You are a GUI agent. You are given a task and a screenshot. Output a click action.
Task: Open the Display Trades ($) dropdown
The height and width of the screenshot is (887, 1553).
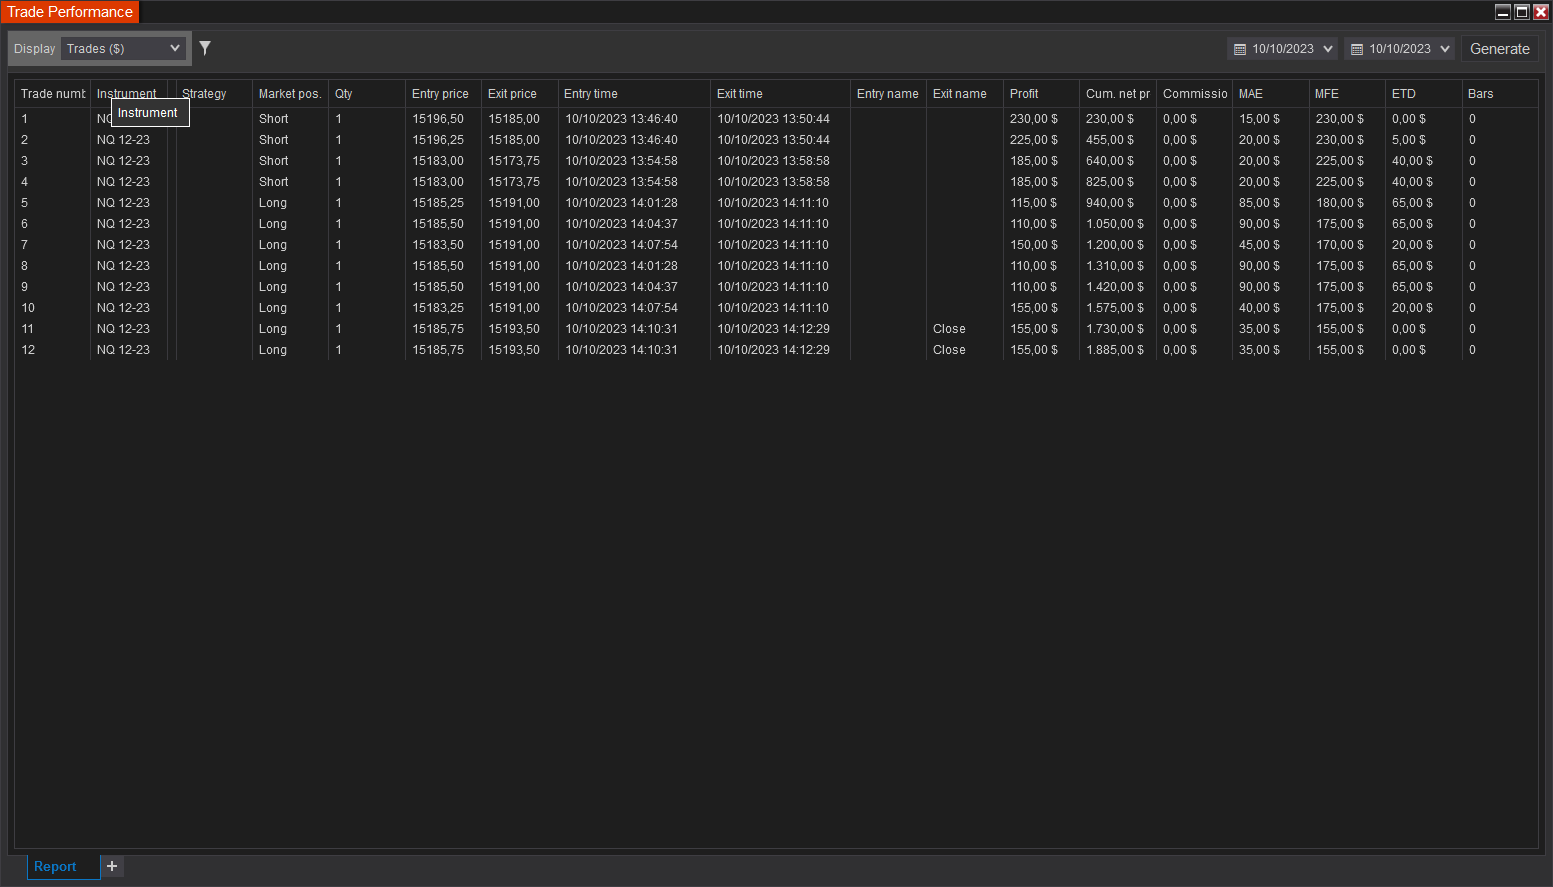point(123,48)
